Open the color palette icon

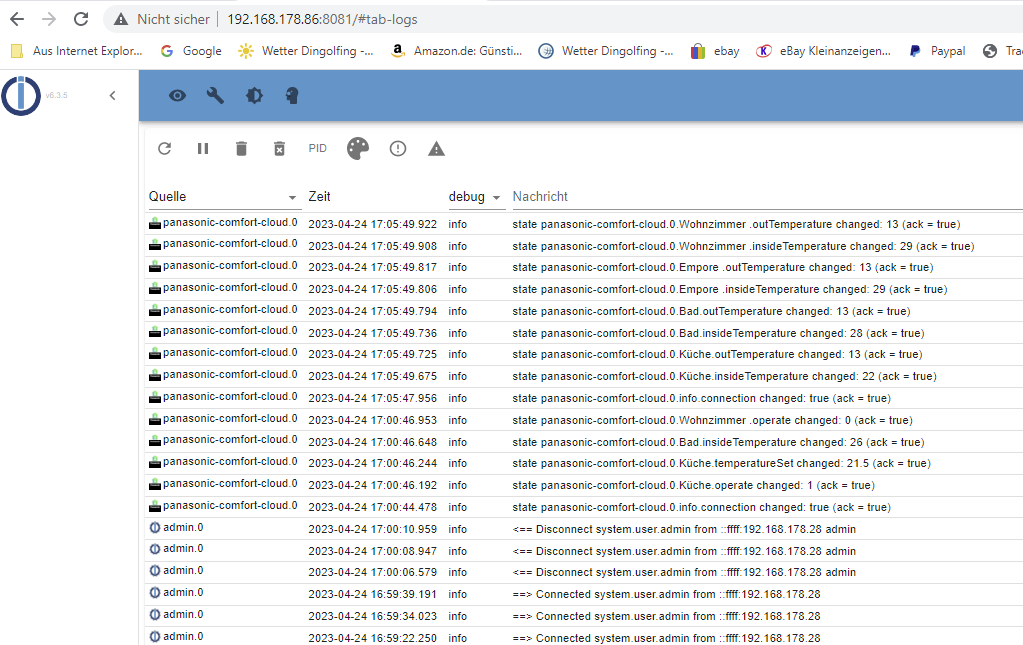pos(358,149)
